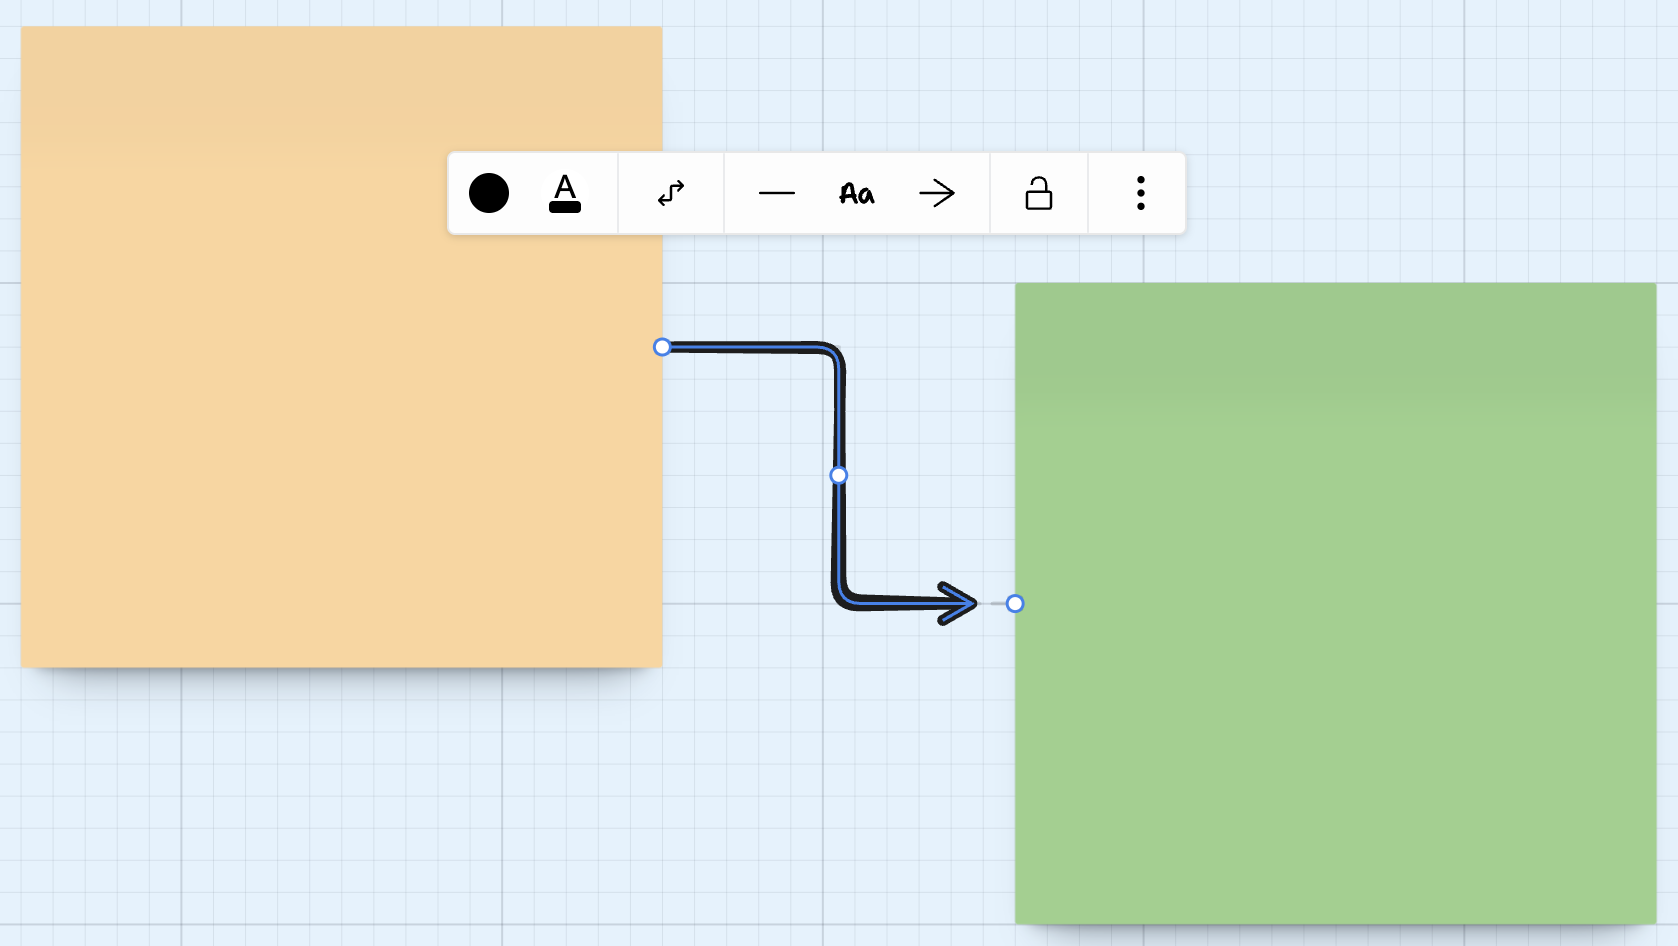Select the connector end handle on green note

1015,603
